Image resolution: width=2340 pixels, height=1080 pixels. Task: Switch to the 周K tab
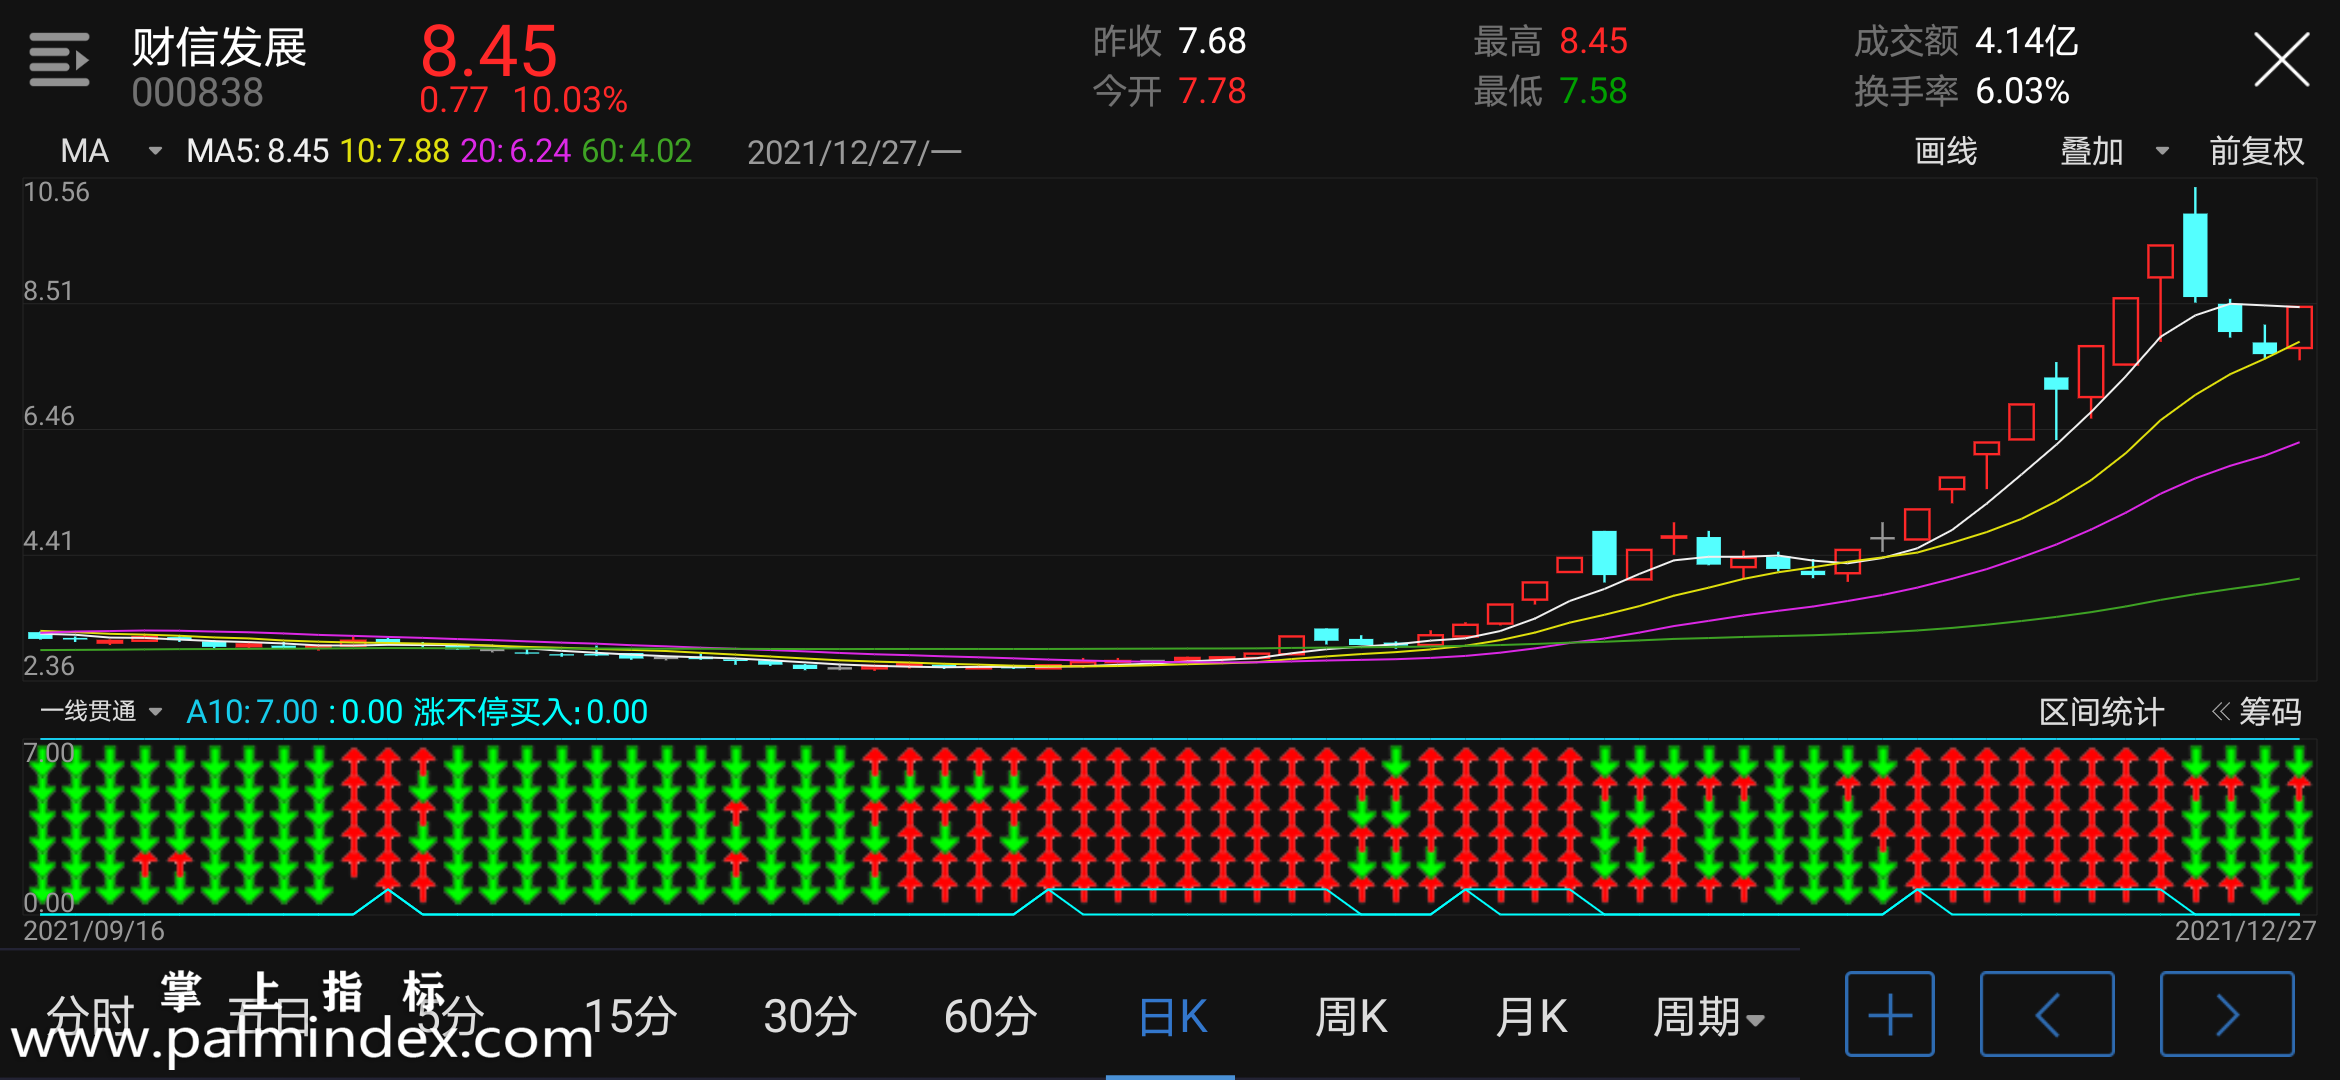coord(1351,1017)
